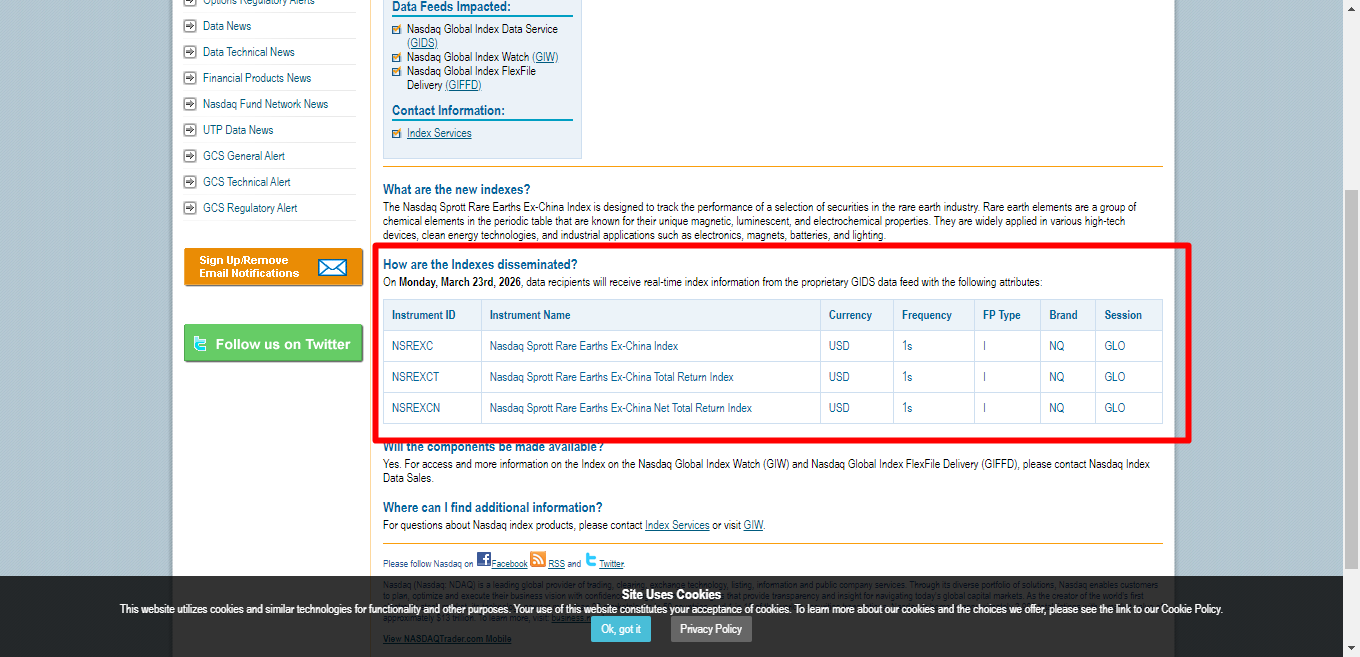Click the Instrument Name column header

(x=651, y=315)
